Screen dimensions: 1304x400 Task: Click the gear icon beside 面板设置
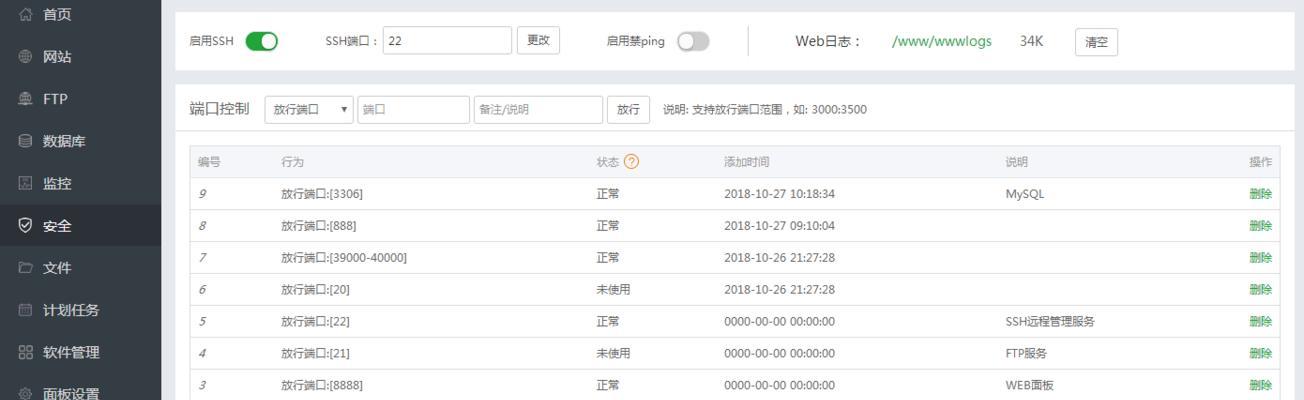(x=25, y=393)
